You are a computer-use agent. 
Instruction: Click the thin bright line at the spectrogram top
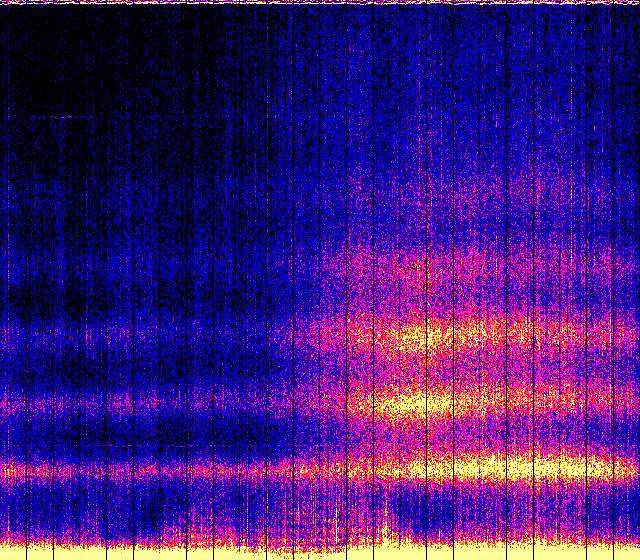pos(320,3)
